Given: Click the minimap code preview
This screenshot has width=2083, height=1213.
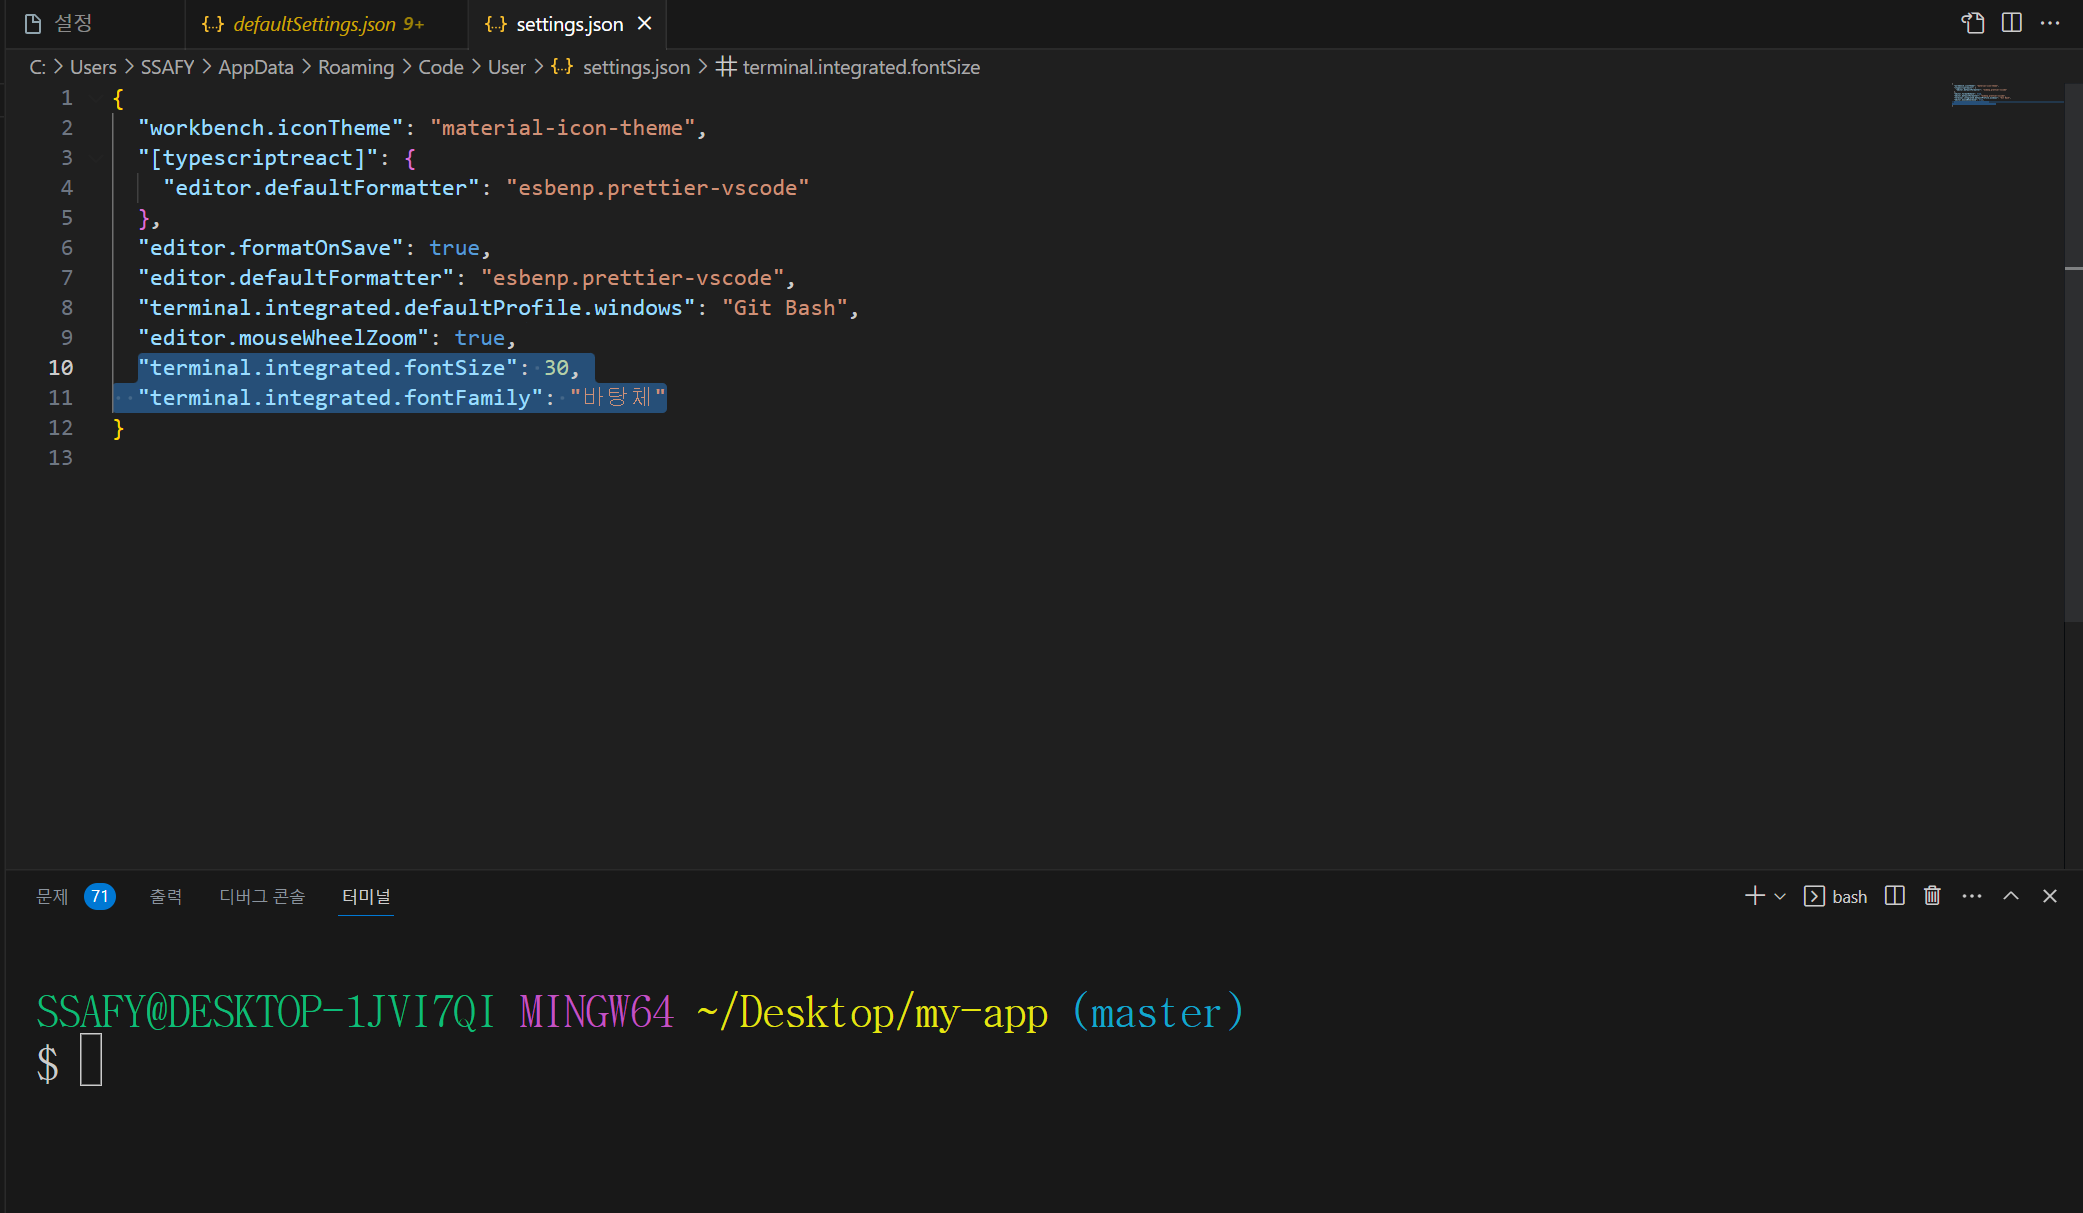Looking at the screenshot, I should coord(1980,95).
